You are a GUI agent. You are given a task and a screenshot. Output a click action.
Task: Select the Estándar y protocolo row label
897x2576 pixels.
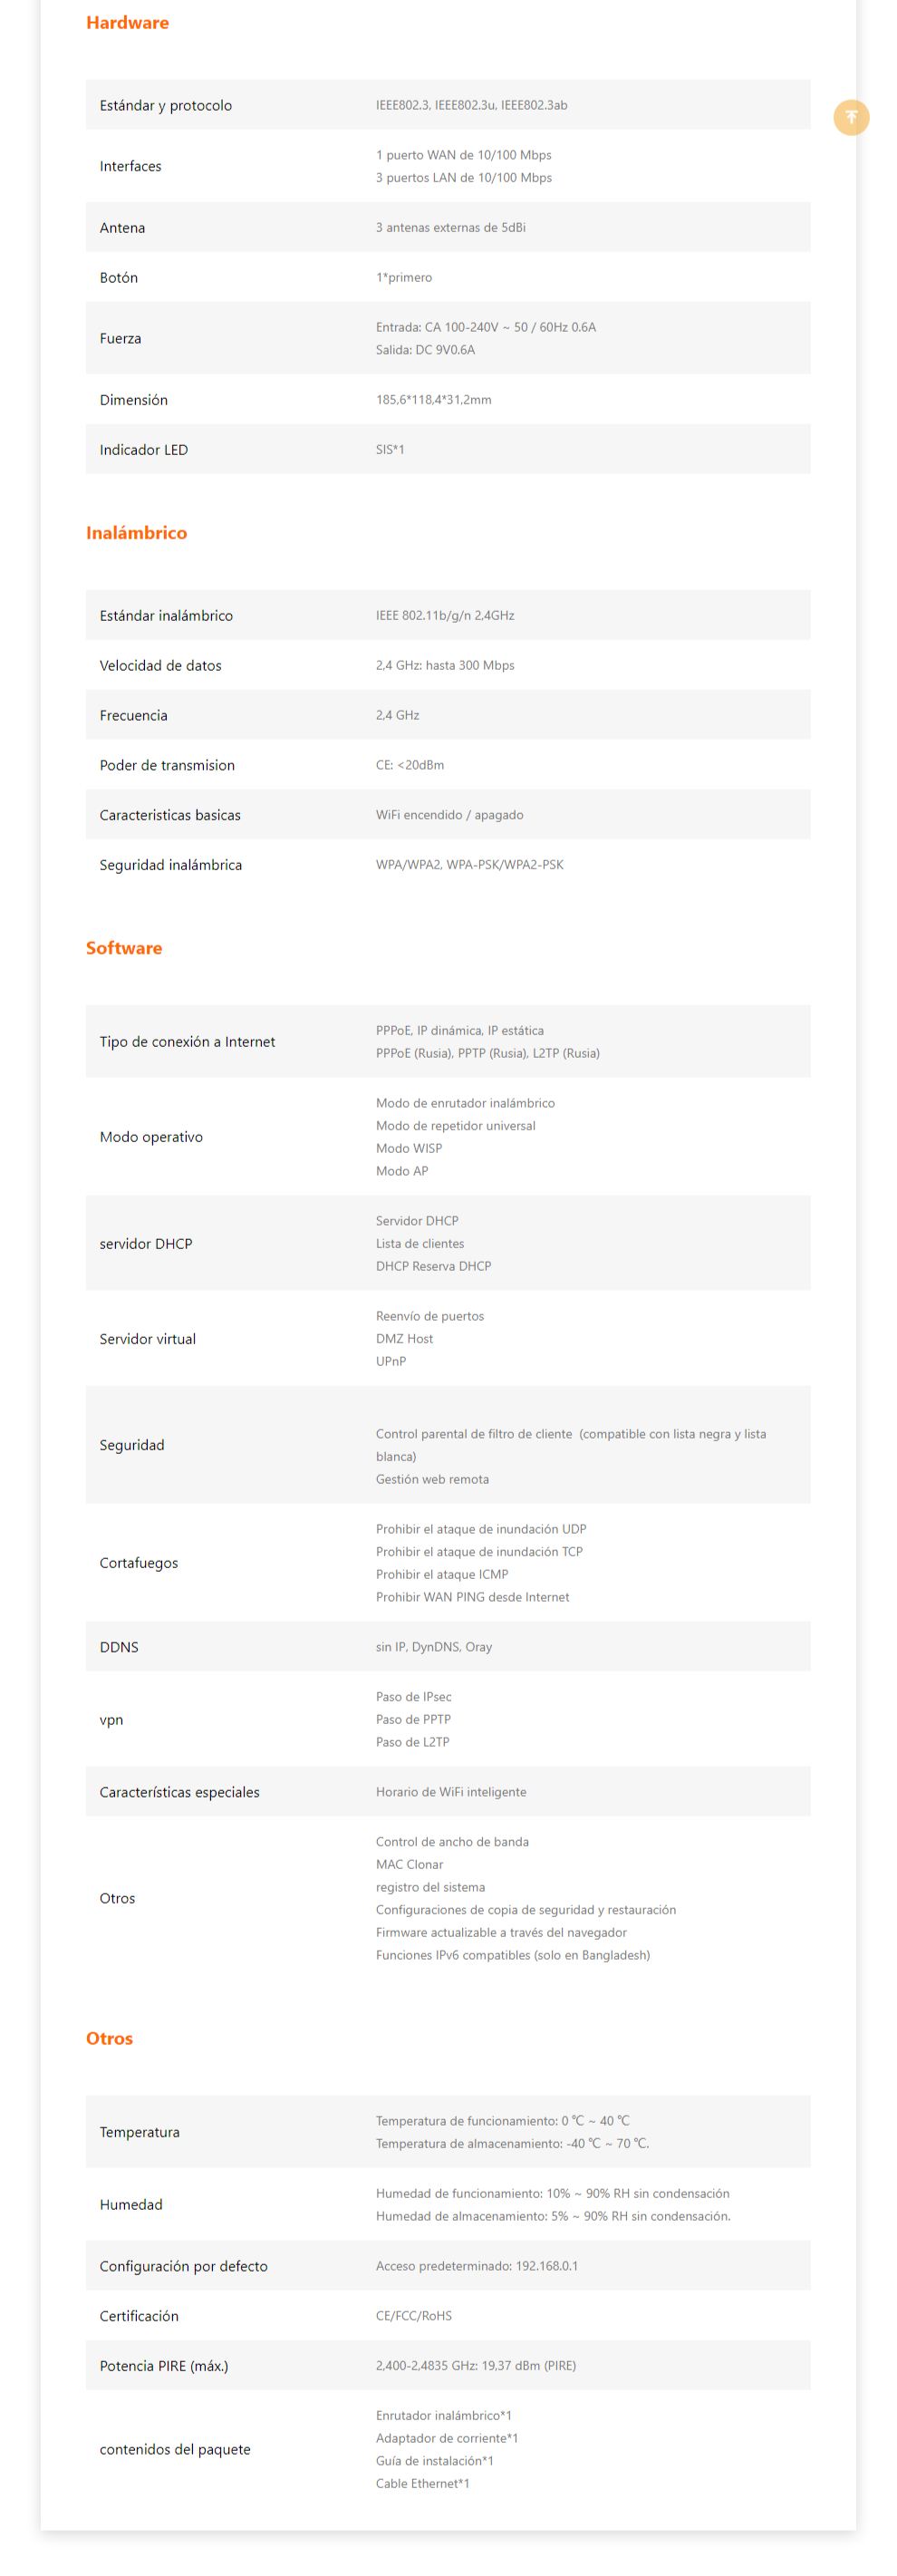click(166, 105)
